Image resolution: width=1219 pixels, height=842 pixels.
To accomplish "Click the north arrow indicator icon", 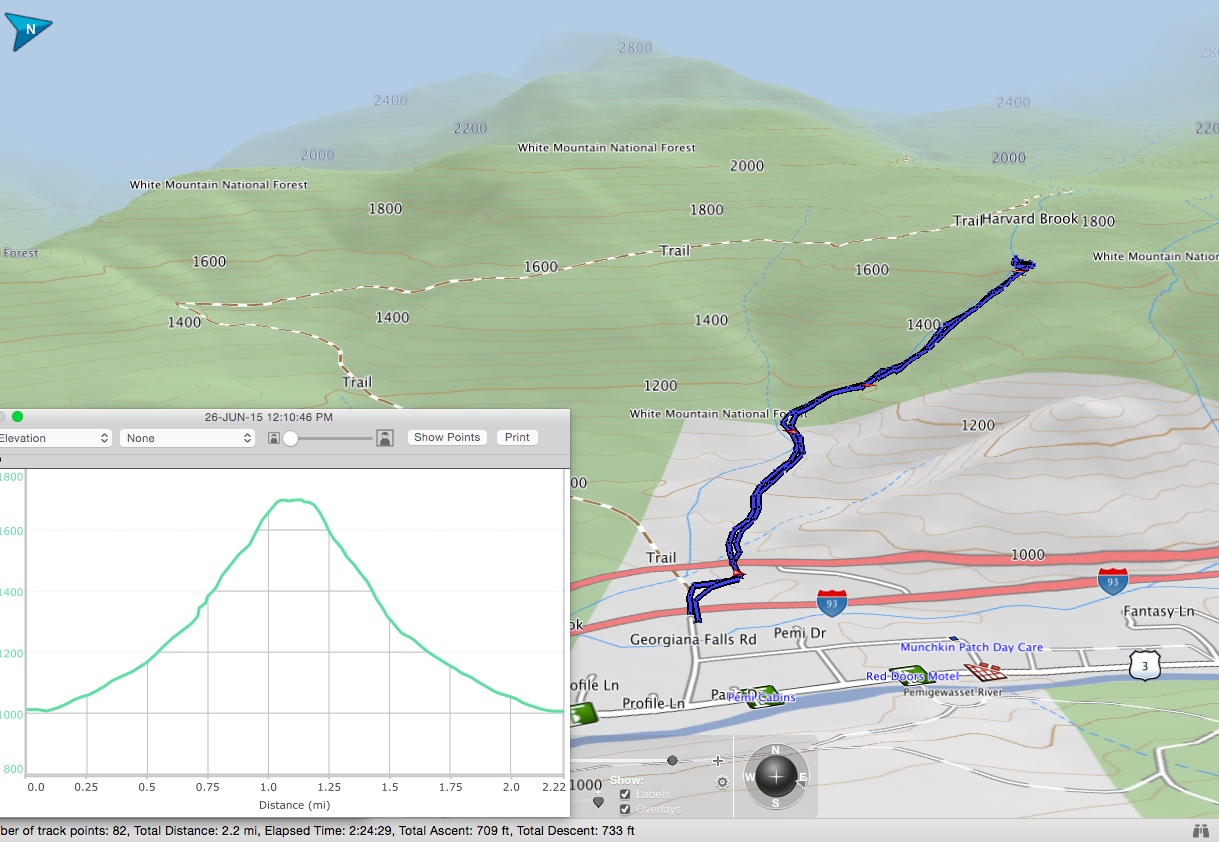I will click(29, 31).
